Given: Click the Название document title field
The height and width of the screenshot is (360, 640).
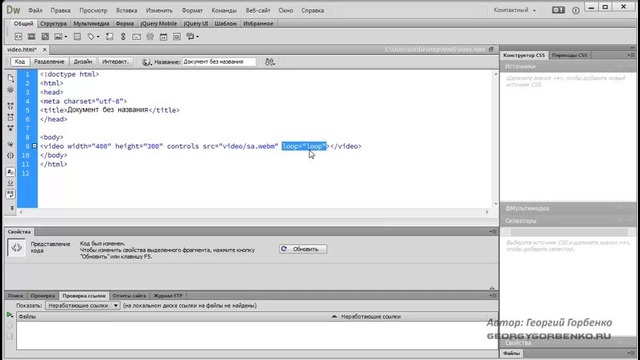Looking at the screenshot, I should tap(219, 62).
